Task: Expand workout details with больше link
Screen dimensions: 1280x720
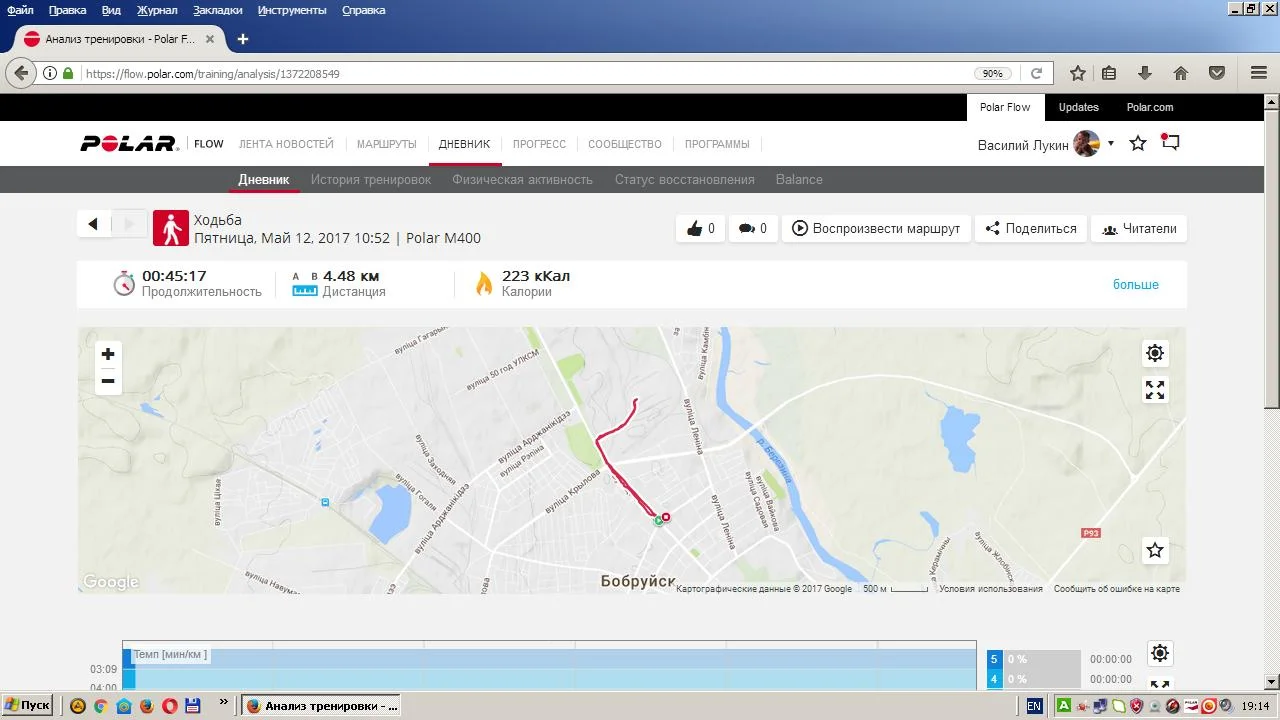Action: point(1136,285)
